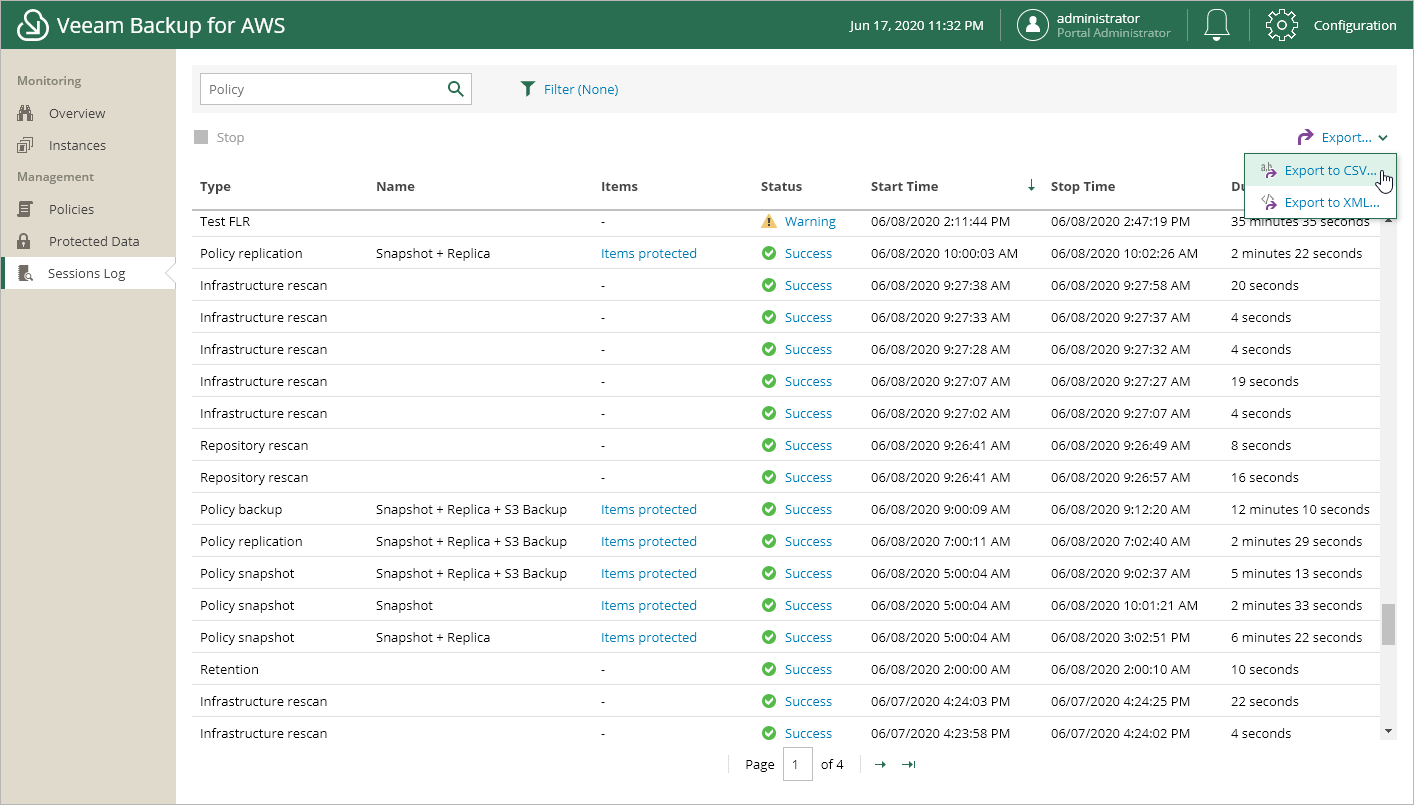Click the name cell reading only Snapshot
This screenshot has height=805, width=1414.
(x=404, y=605)
